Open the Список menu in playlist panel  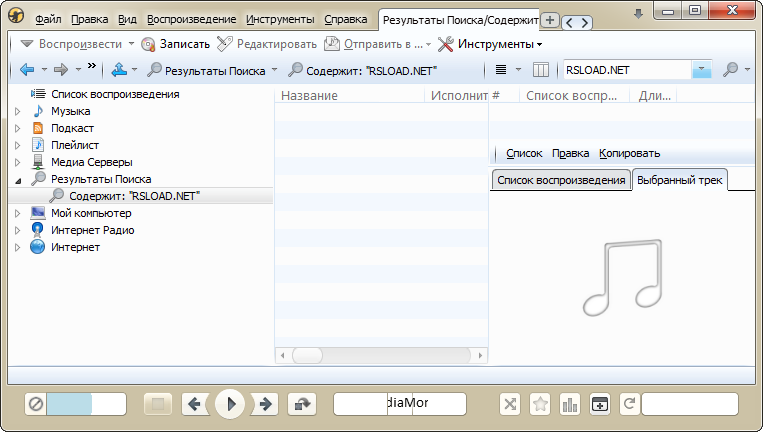coord(524,153)
